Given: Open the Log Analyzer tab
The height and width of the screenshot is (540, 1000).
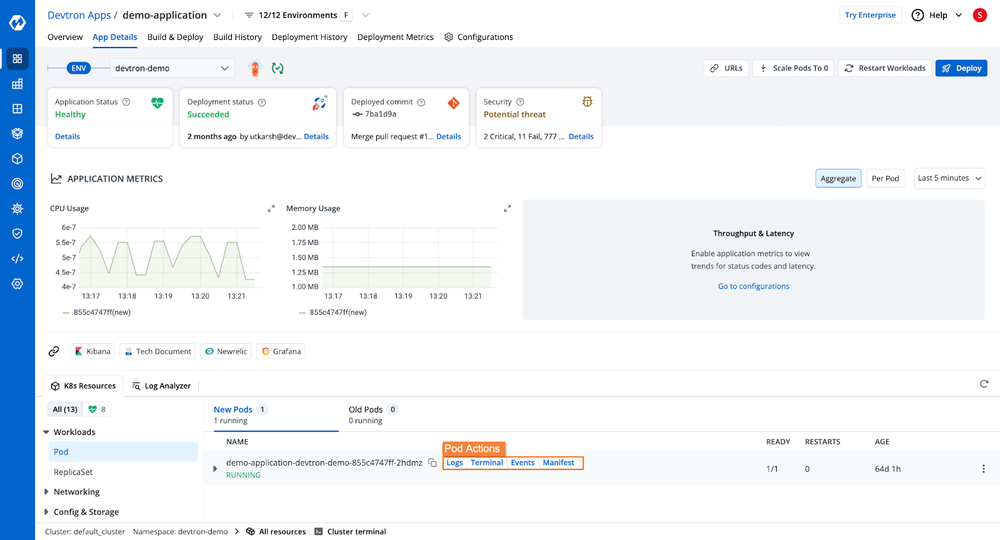Looking at the screenshot, I should tap(160, 385).
